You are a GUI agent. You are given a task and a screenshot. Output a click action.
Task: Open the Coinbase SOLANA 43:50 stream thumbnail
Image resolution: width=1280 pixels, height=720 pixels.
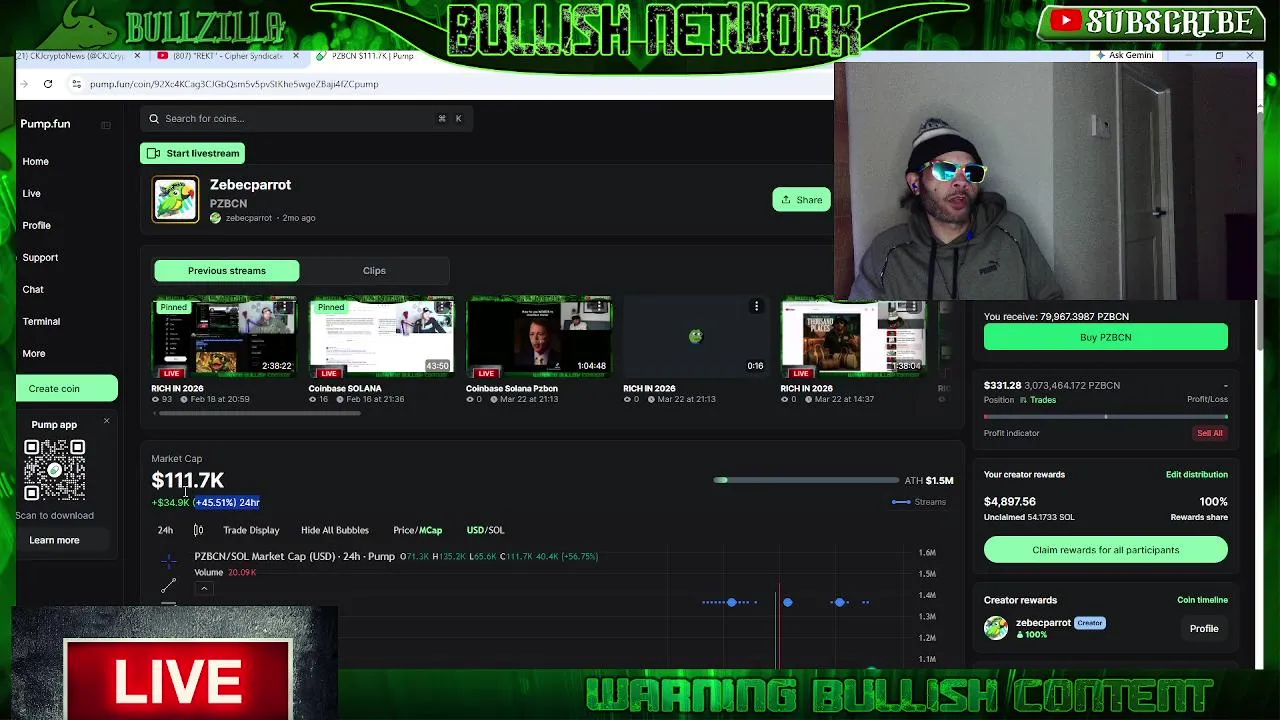381,336
